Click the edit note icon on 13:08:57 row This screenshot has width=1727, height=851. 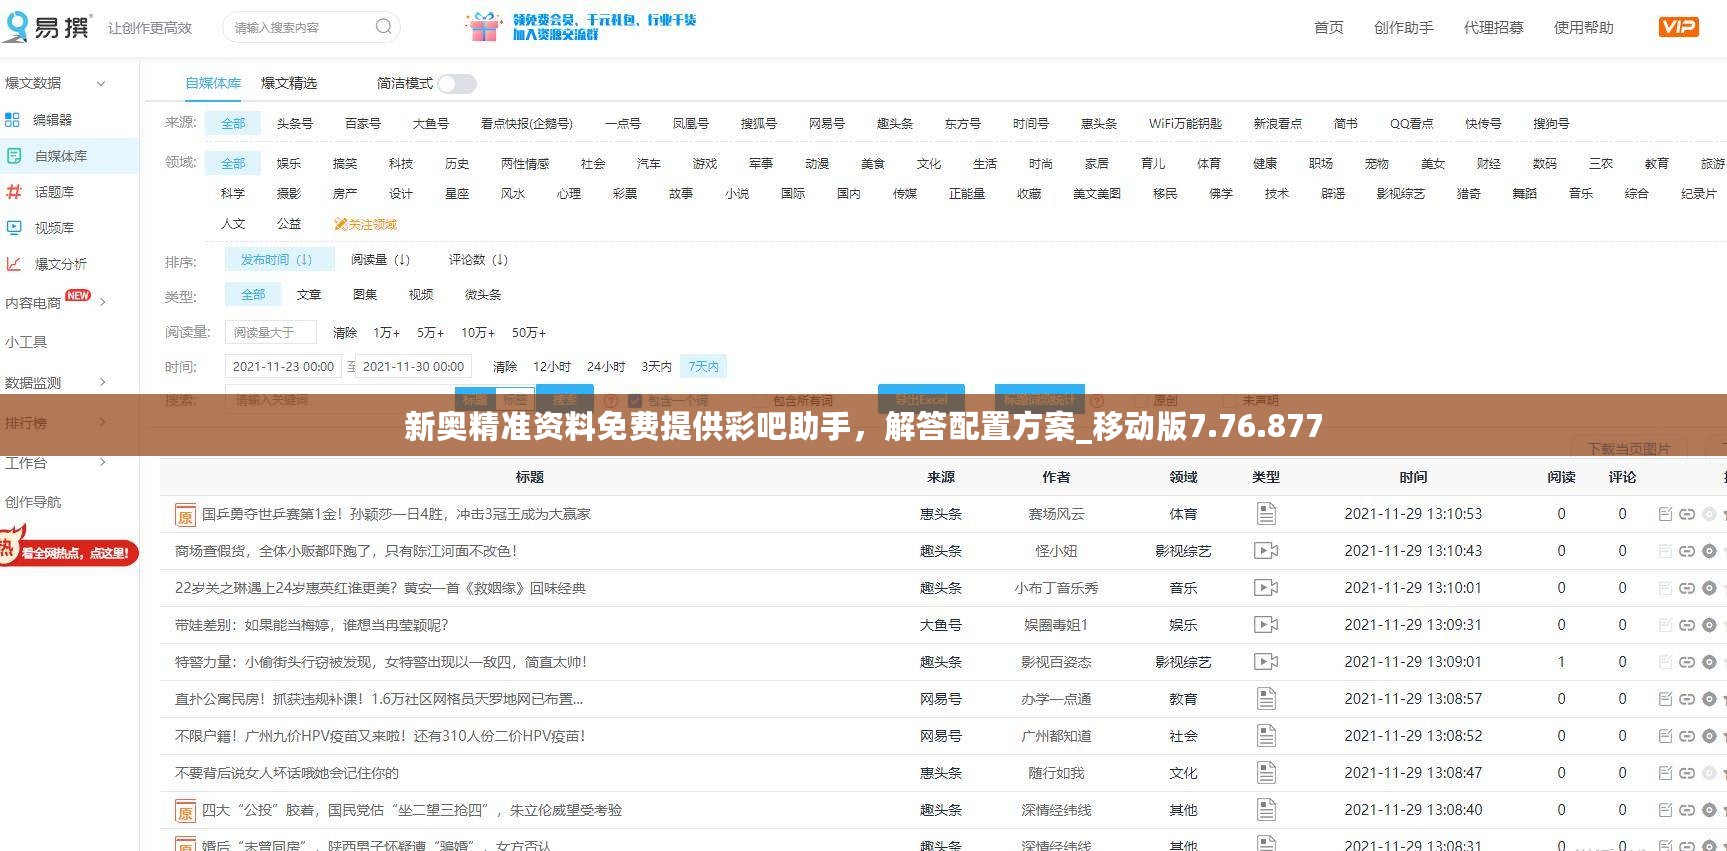tap(1665, 699)
